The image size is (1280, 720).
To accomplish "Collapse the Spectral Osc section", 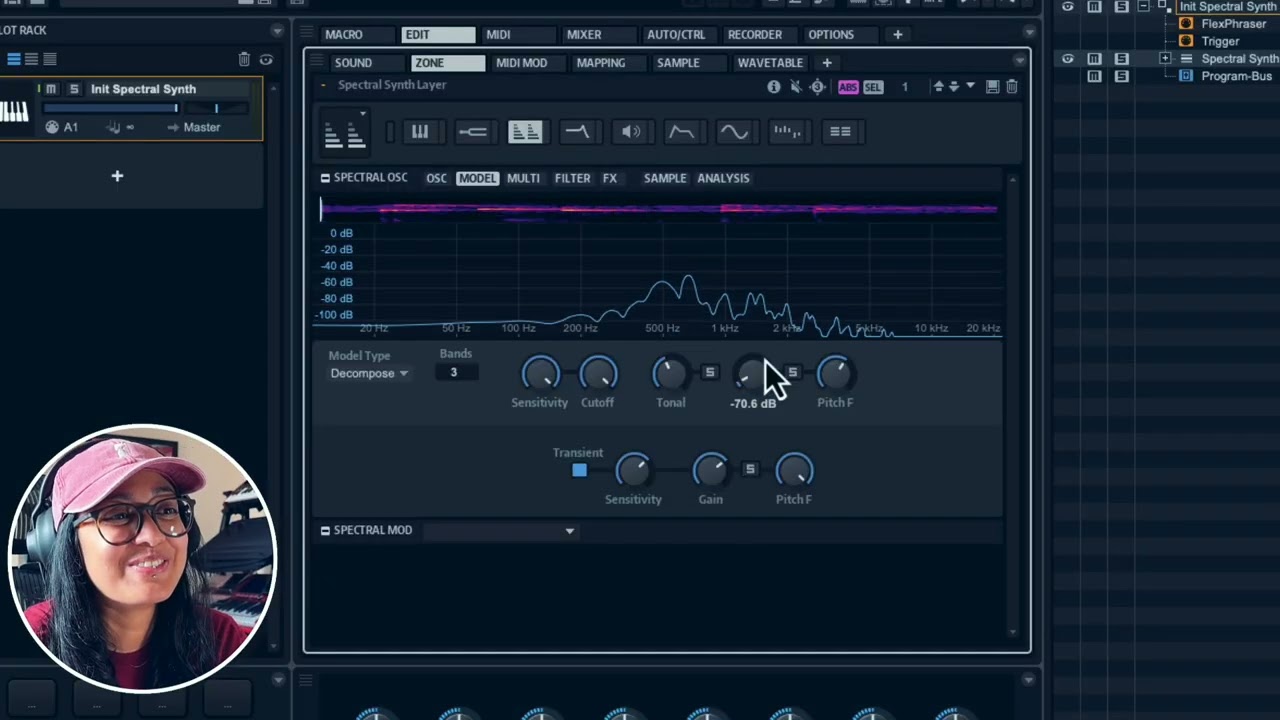I will (x=325, y=178).
